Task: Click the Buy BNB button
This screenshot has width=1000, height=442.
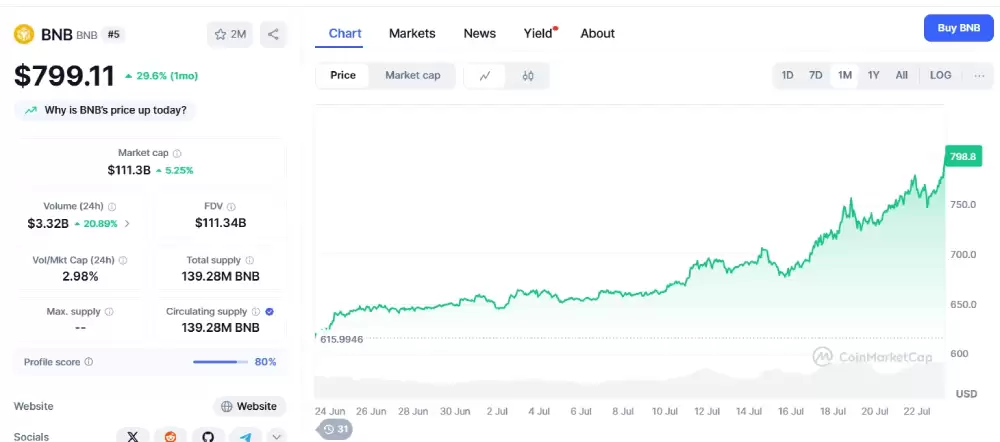Action: [958, 28]
